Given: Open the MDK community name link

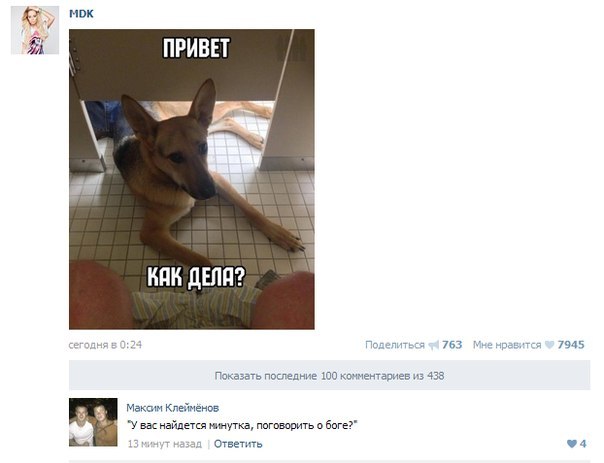Looking at the screenshot, I should tap(81, 14).
